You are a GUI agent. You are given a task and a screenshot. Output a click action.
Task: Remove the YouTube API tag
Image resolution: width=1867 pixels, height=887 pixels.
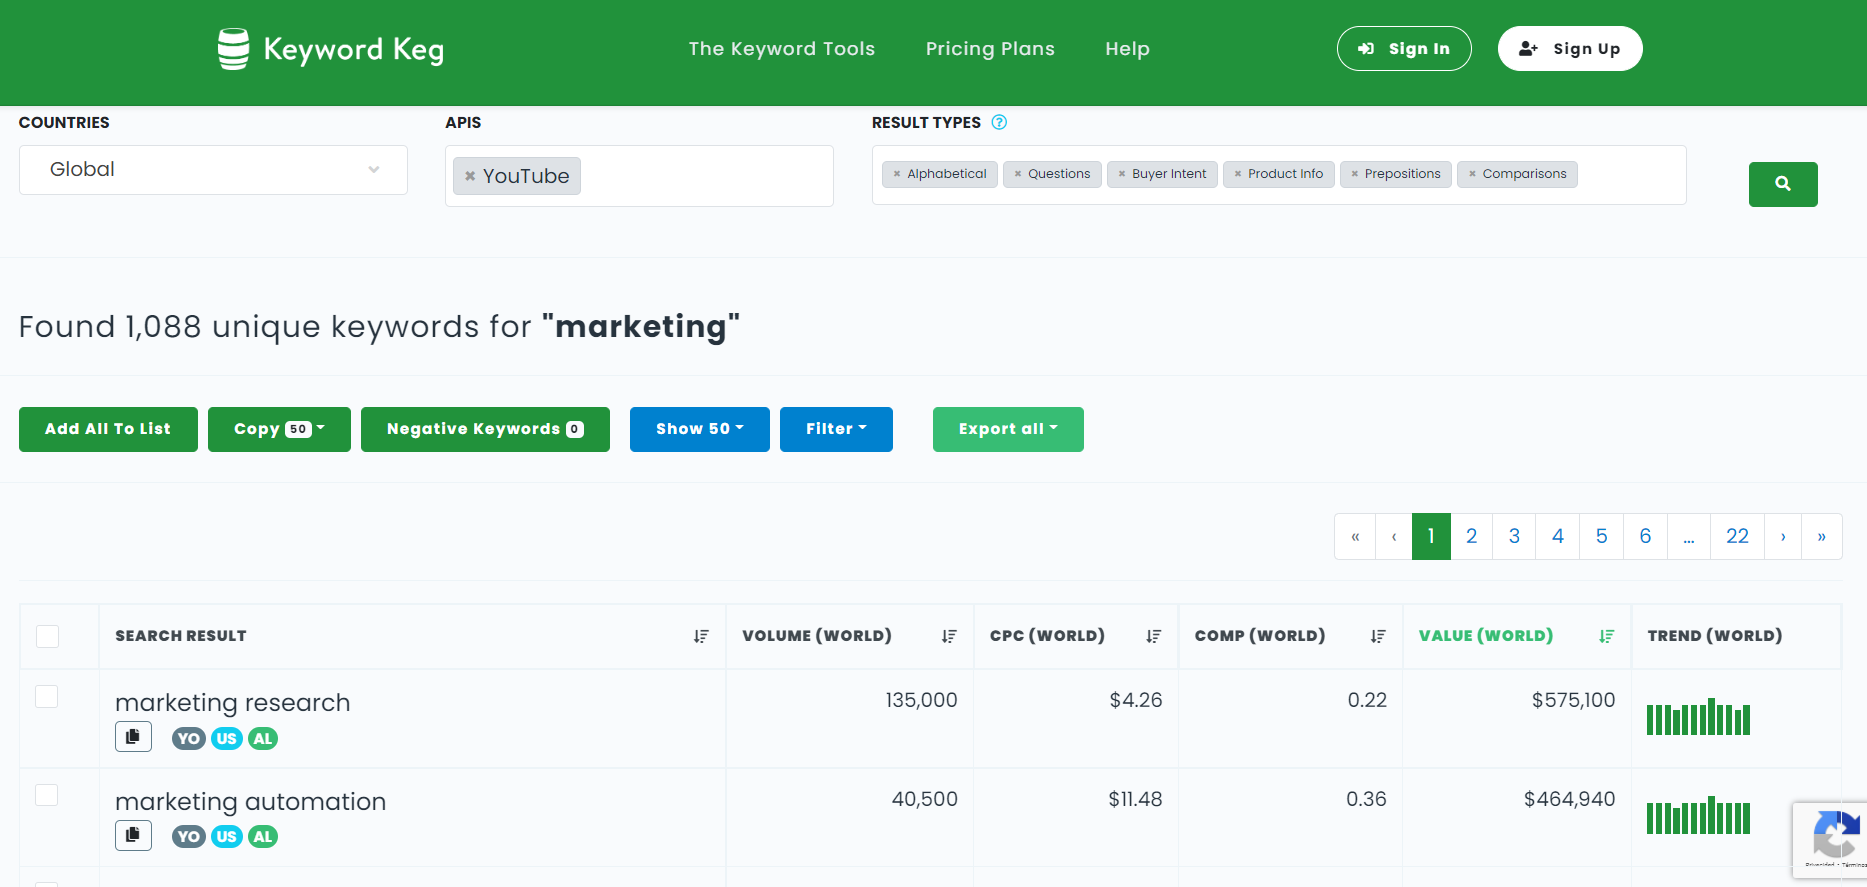click(x=470, y=176)
